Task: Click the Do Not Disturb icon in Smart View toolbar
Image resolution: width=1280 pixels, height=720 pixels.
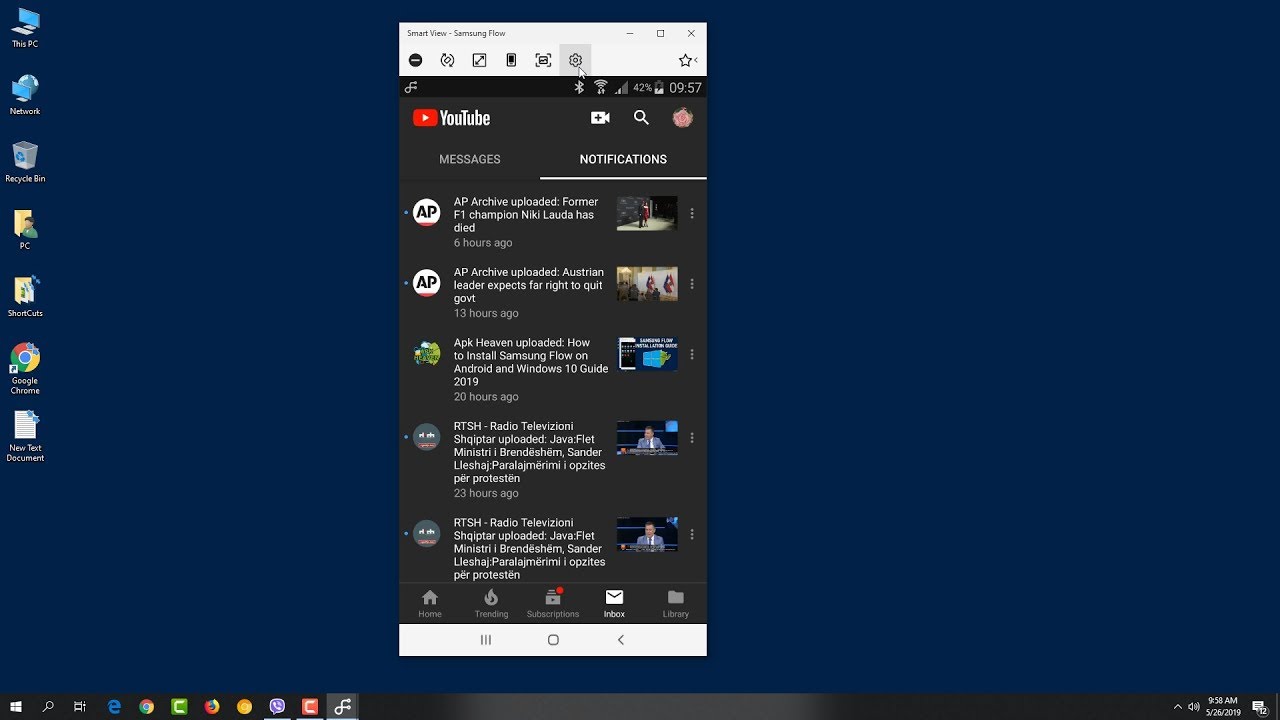Action: click(x=415, y=60)
